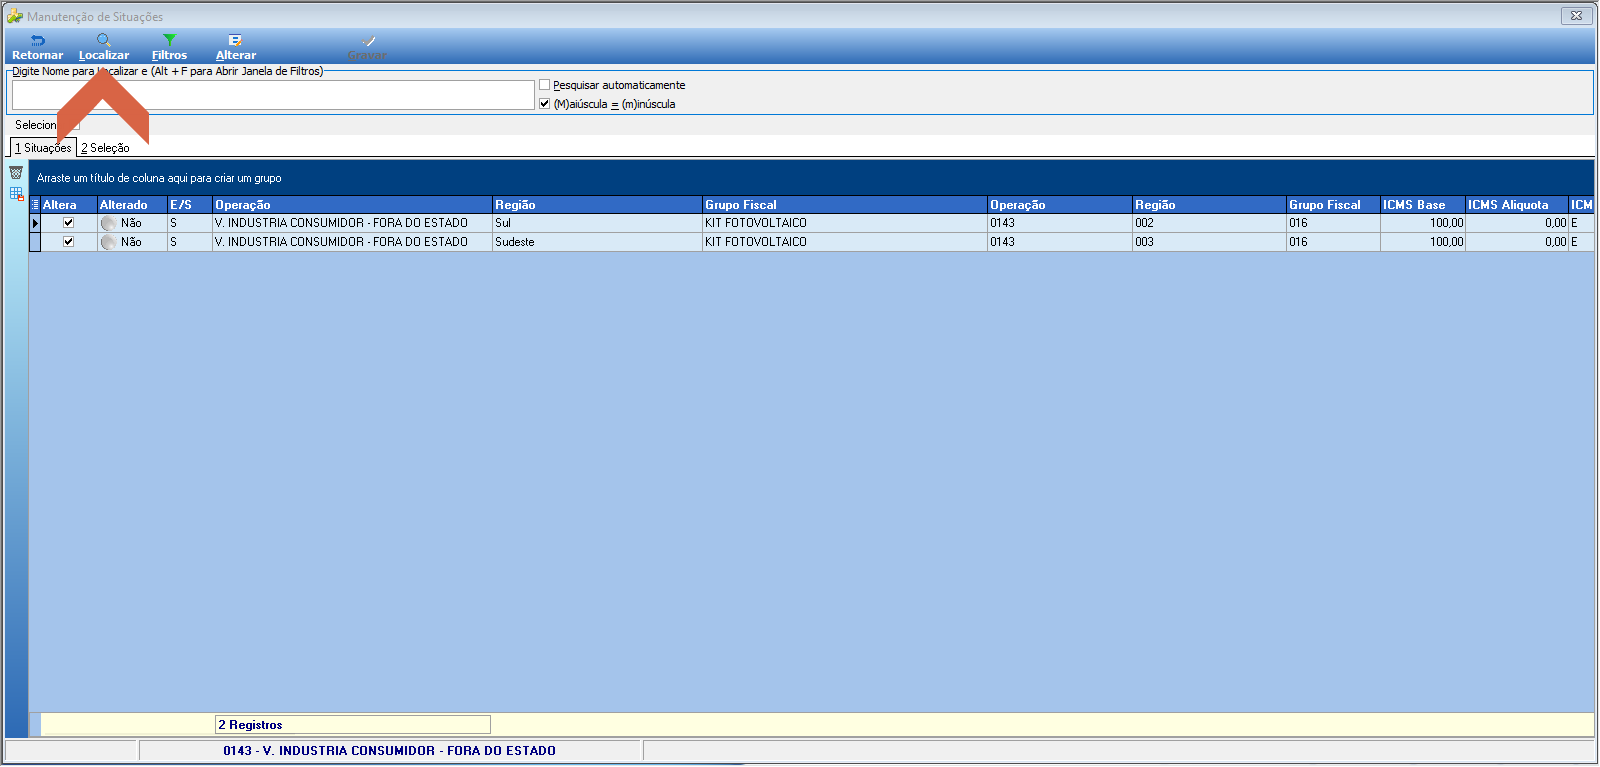Toggle (M)aiúscula = (m)inúscula checkbox
The width and height of the screenshot is (1600, 767).
[545, 104]
